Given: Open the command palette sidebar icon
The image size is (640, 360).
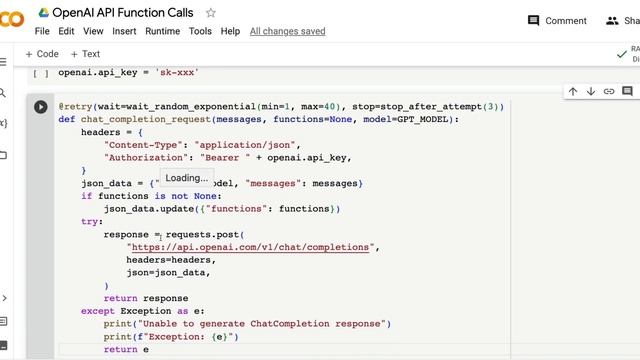Looking at the screenshot, I should coord(3,322).
